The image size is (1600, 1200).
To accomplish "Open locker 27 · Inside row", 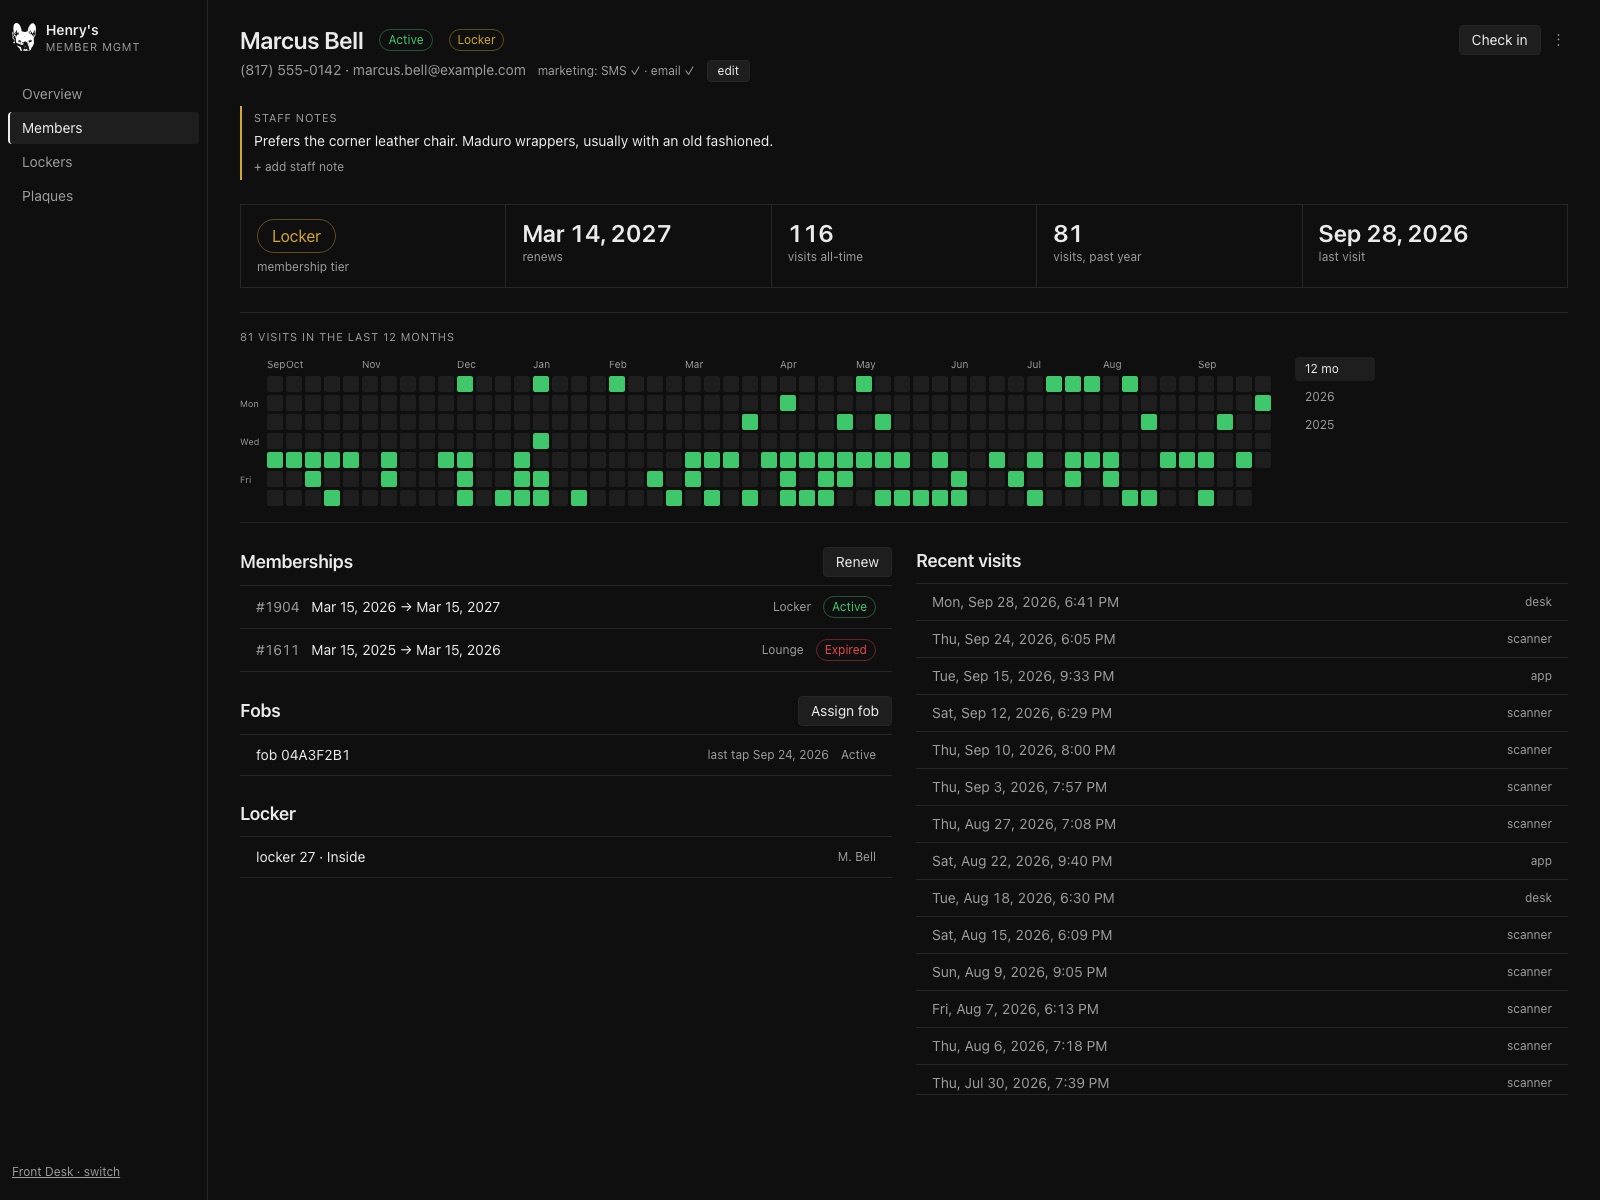I will [x=566, y=857].
